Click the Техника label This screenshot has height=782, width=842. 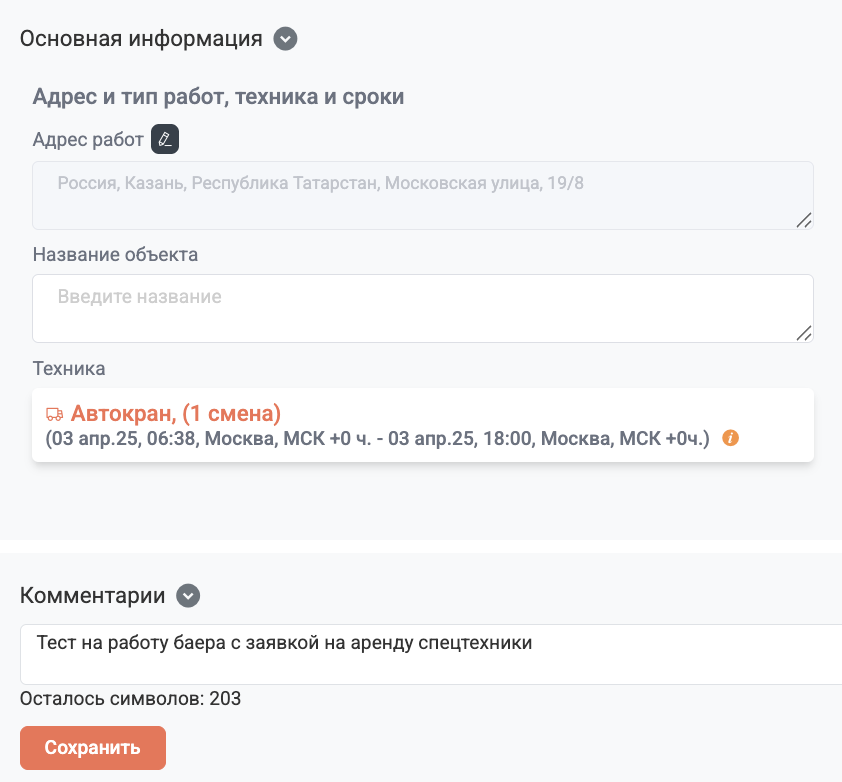[x=69, y=368]
